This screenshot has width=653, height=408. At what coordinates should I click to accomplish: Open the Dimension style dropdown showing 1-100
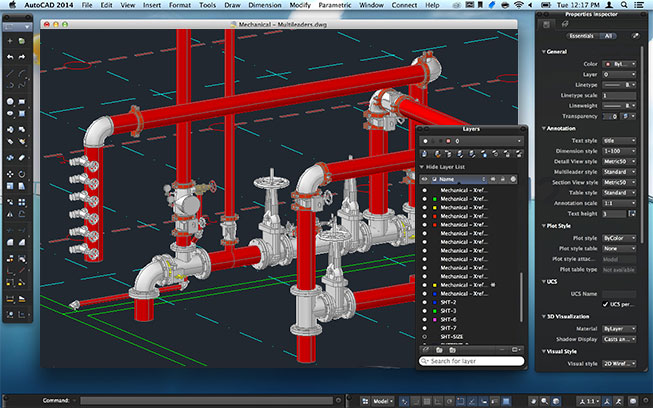click(x=619, y=151)
